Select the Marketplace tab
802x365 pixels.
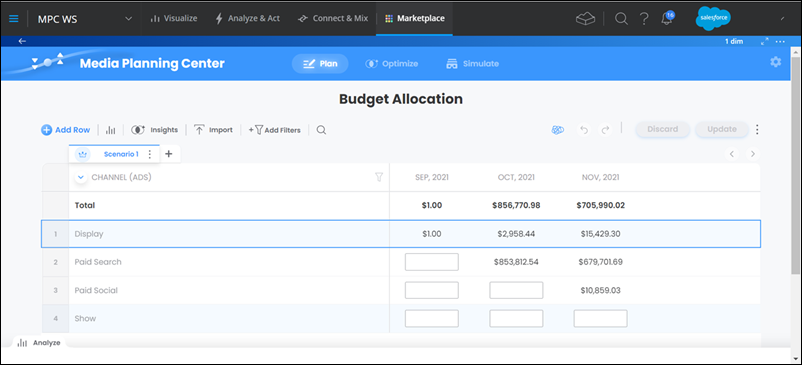(414, 18)
